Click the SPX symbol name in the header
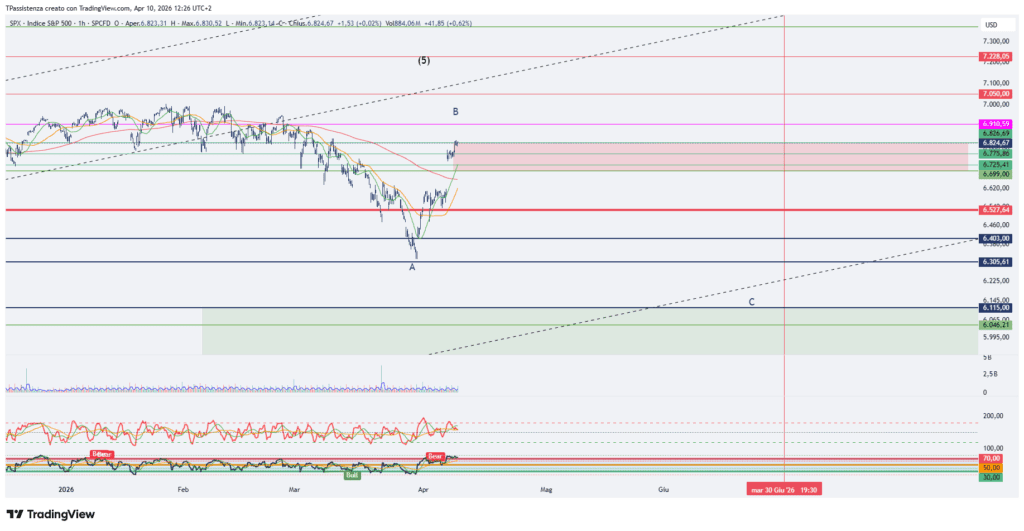 click(15, 24)
